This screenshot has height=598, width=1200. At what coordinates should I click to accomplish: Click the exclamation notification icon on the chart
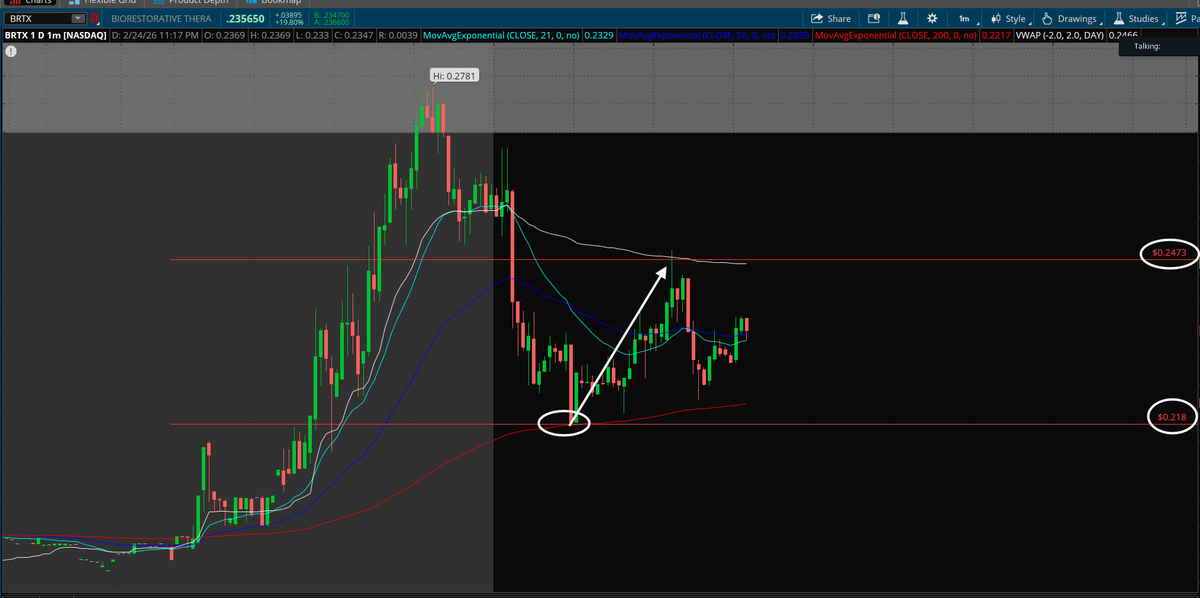click(x=10, y=49)
